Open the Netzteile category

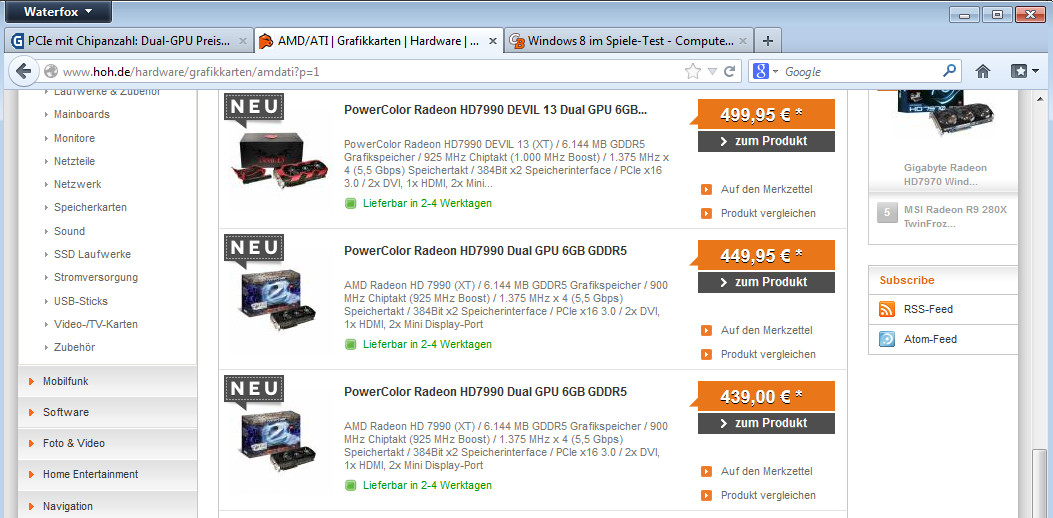74,161
